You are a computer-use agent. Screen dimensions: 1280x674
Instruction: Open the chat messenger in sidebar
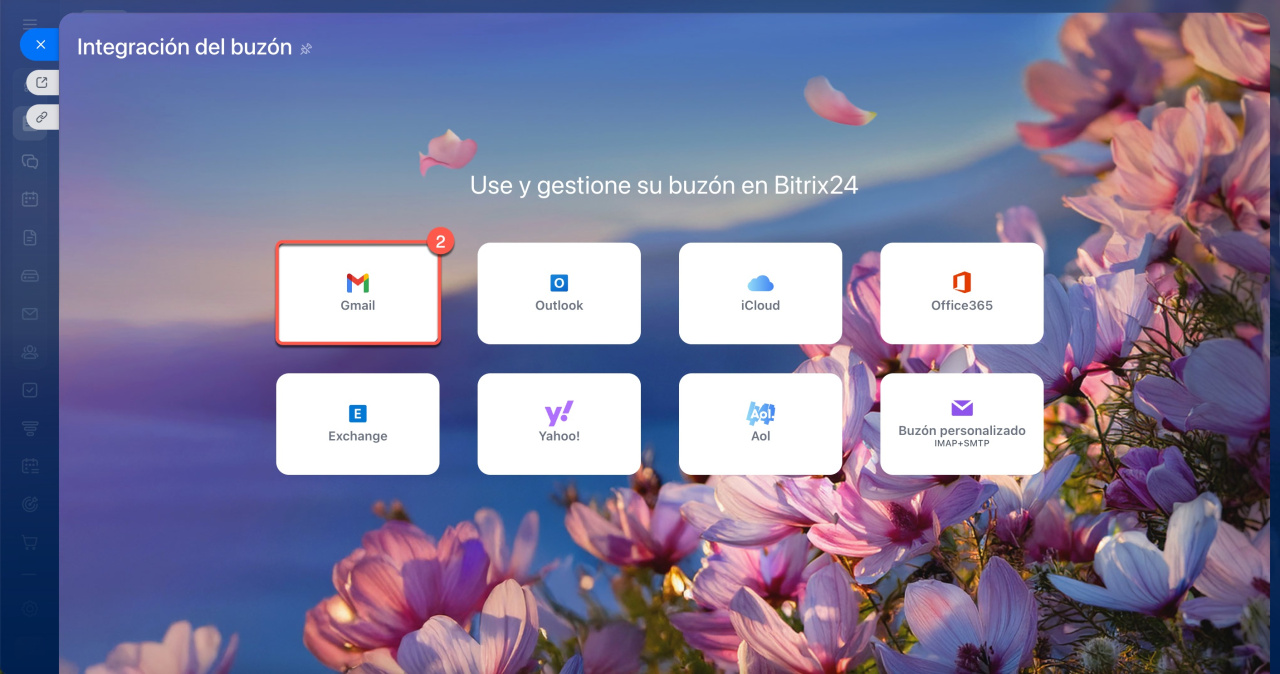pos(30,161)
